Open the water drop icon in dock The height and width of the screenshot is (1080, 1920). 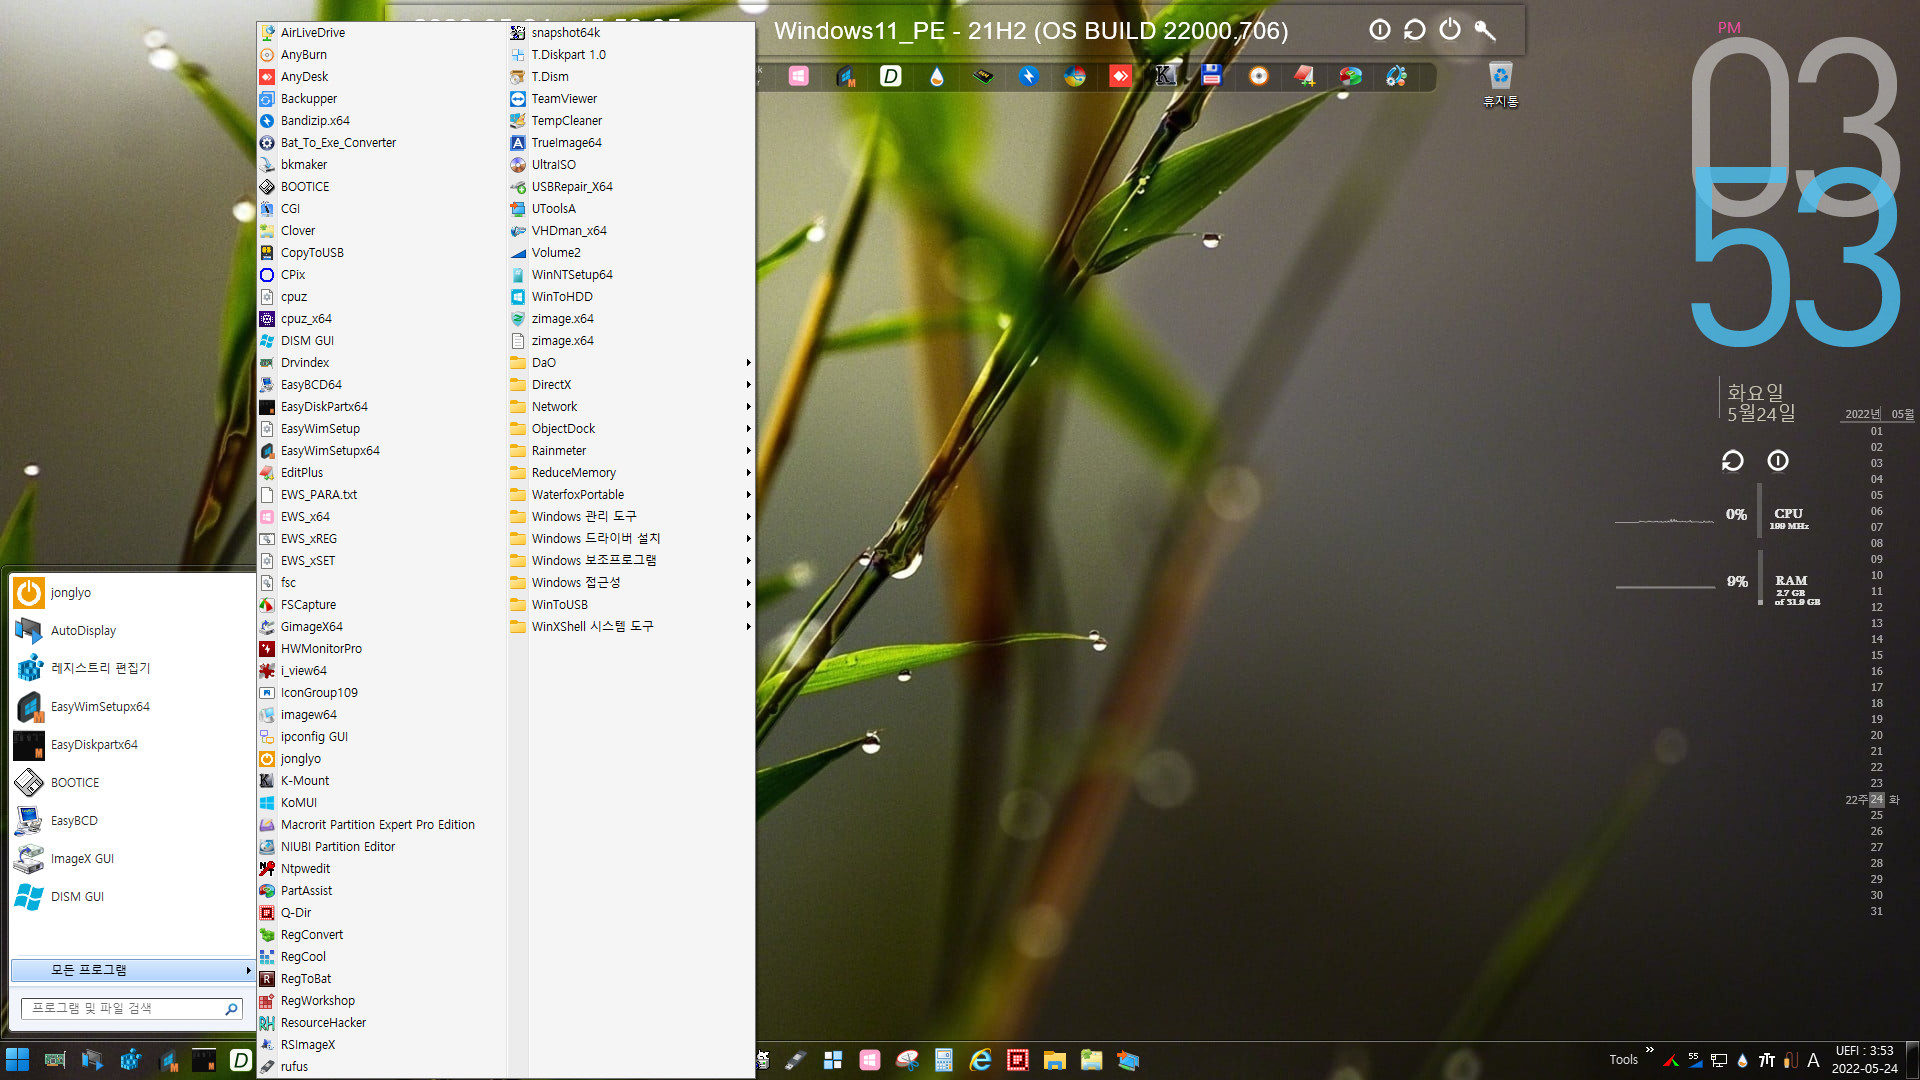[936, 76]
